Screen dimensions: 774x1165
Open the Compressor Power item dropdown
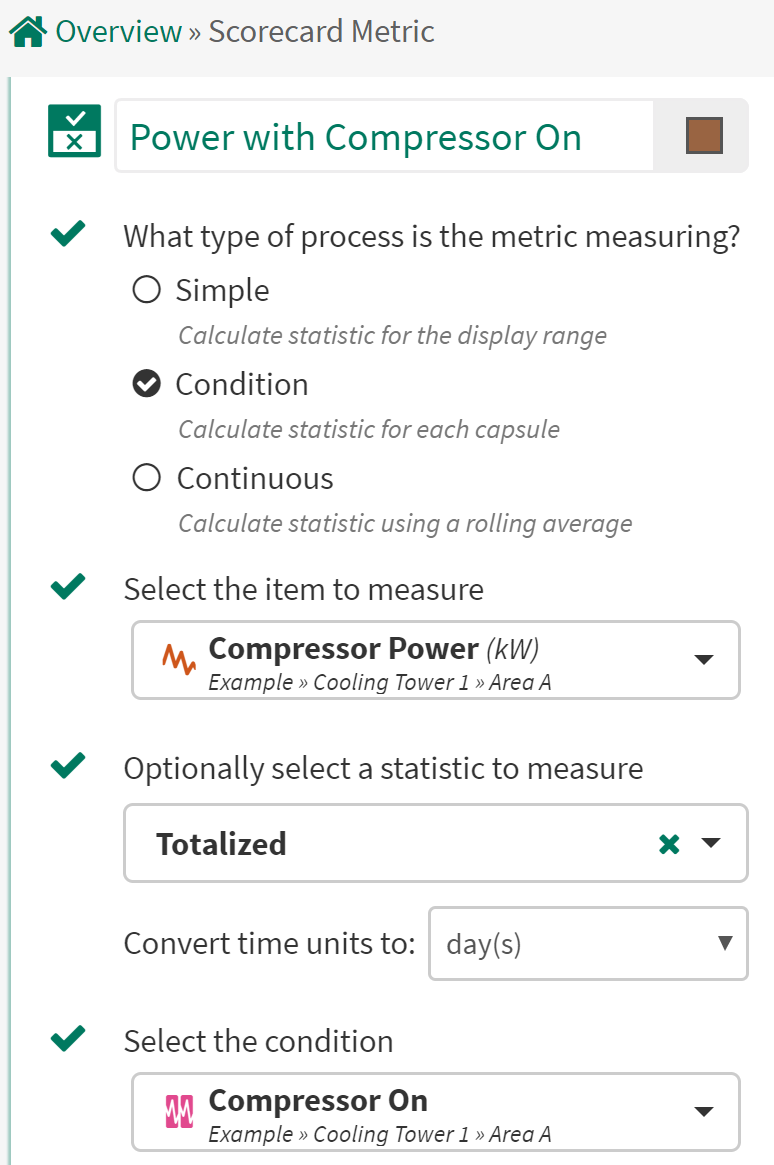703,659
